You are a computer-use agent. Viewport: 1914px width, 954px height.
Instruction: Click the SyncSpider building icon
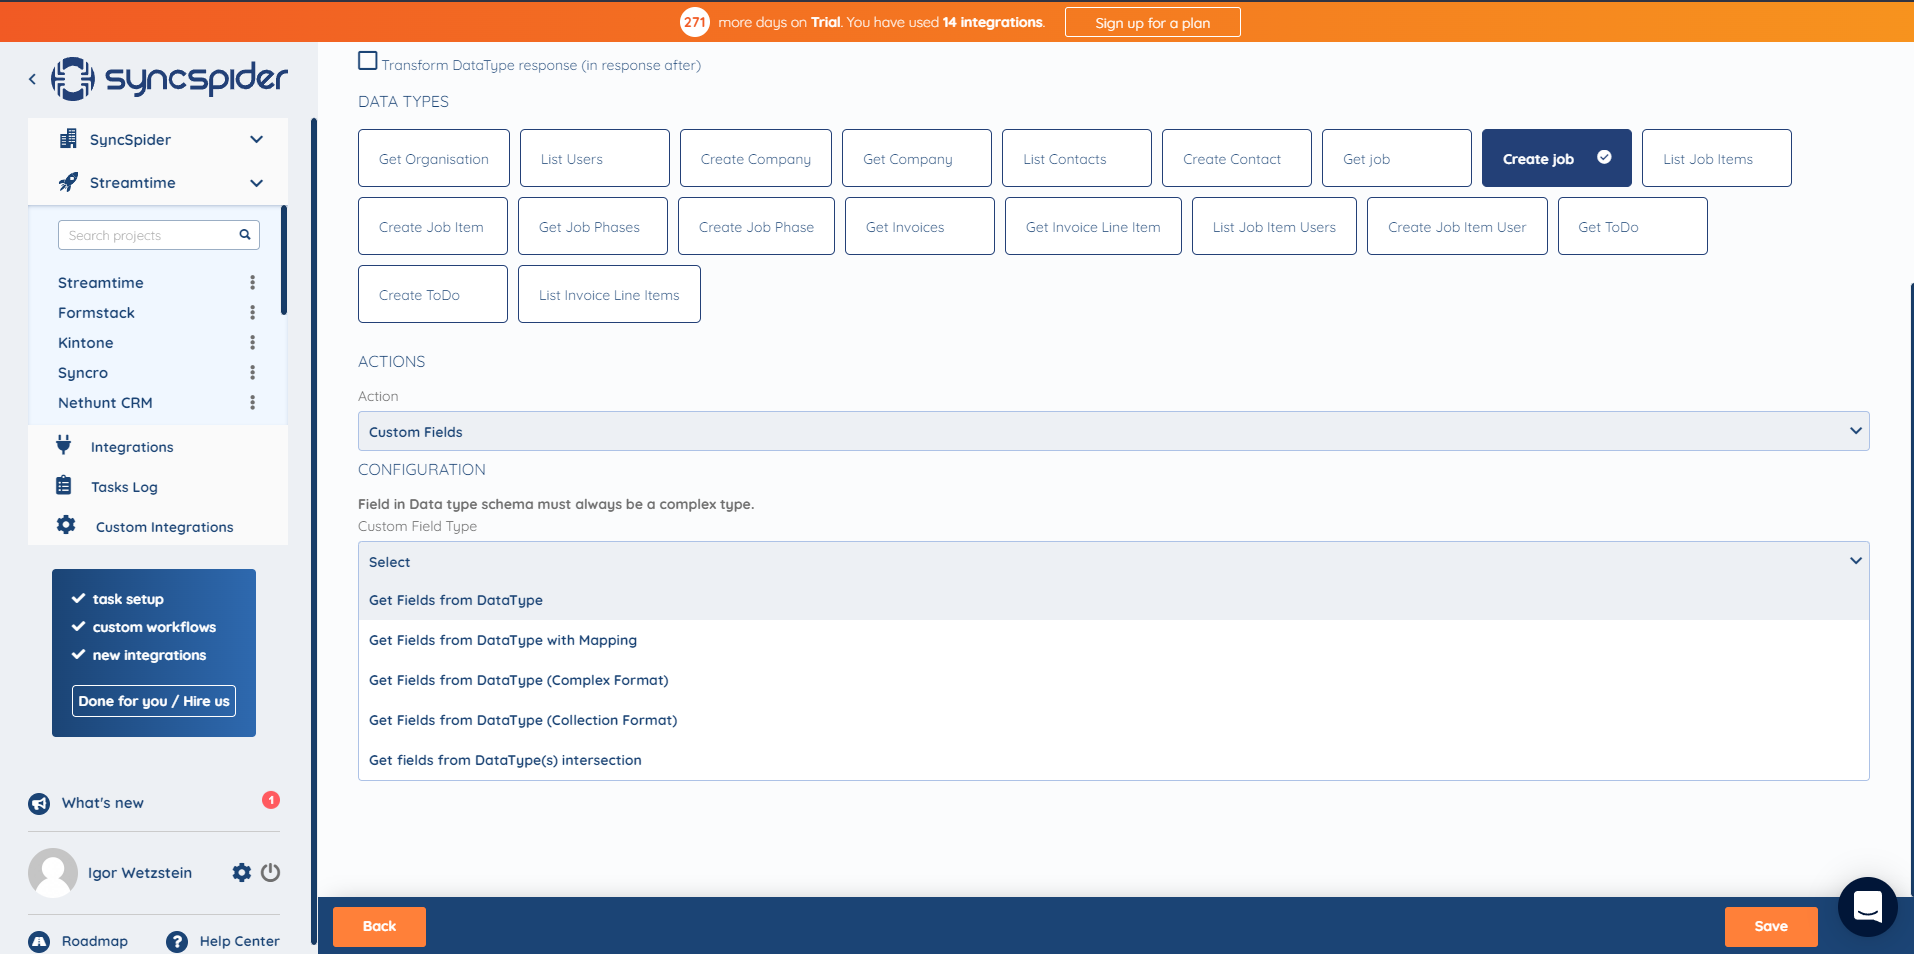[68, 139]
